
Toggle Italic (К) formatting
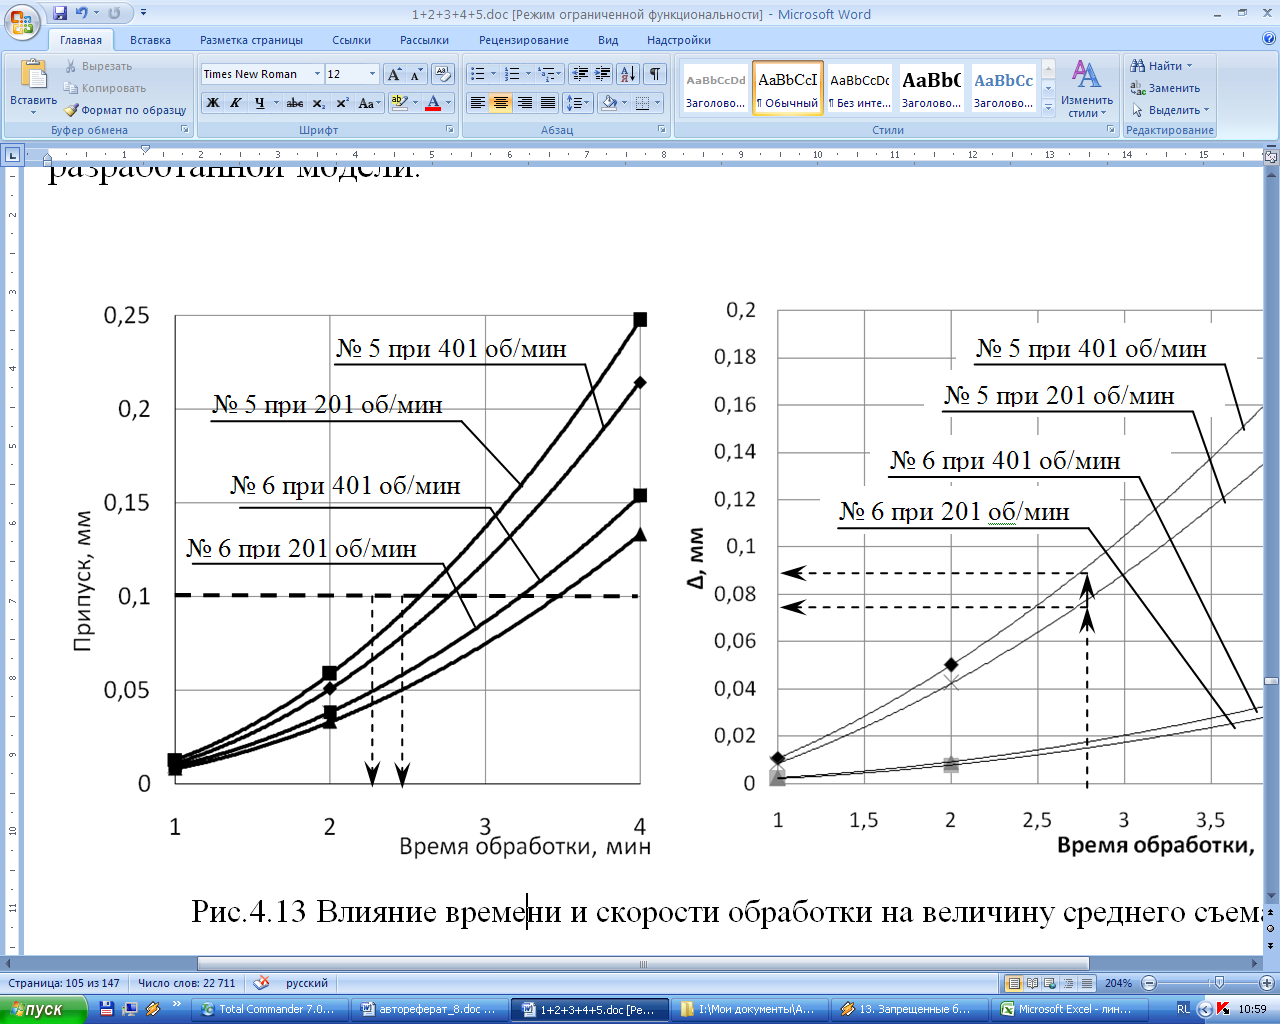pos(236,103)
